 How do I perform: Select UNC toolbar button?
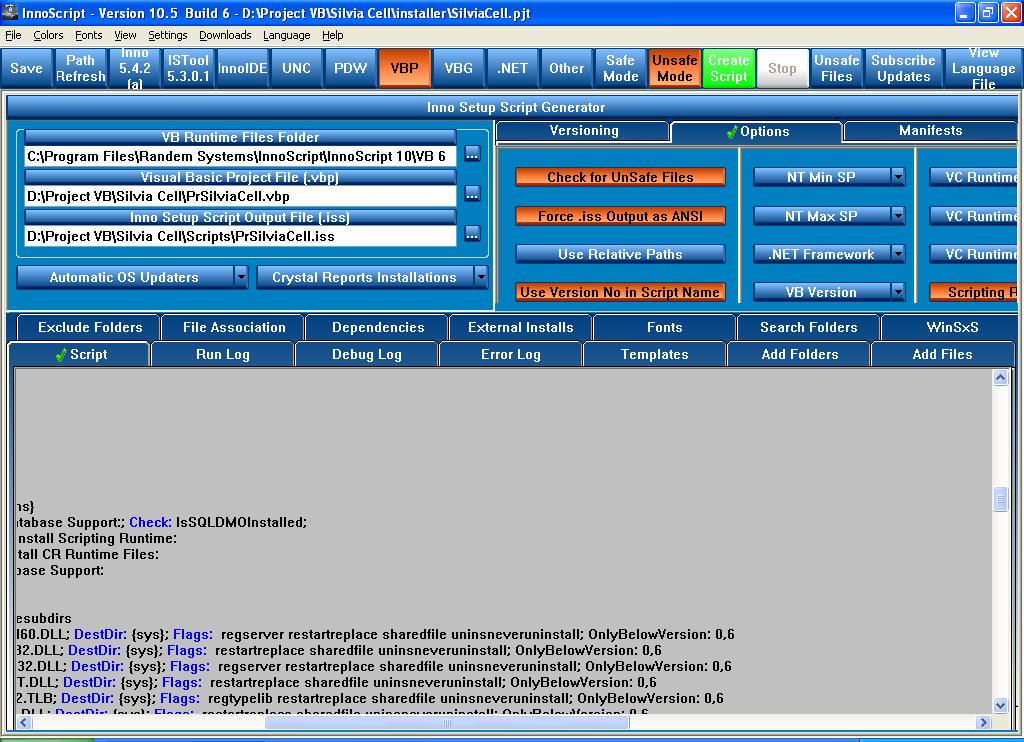296,68
